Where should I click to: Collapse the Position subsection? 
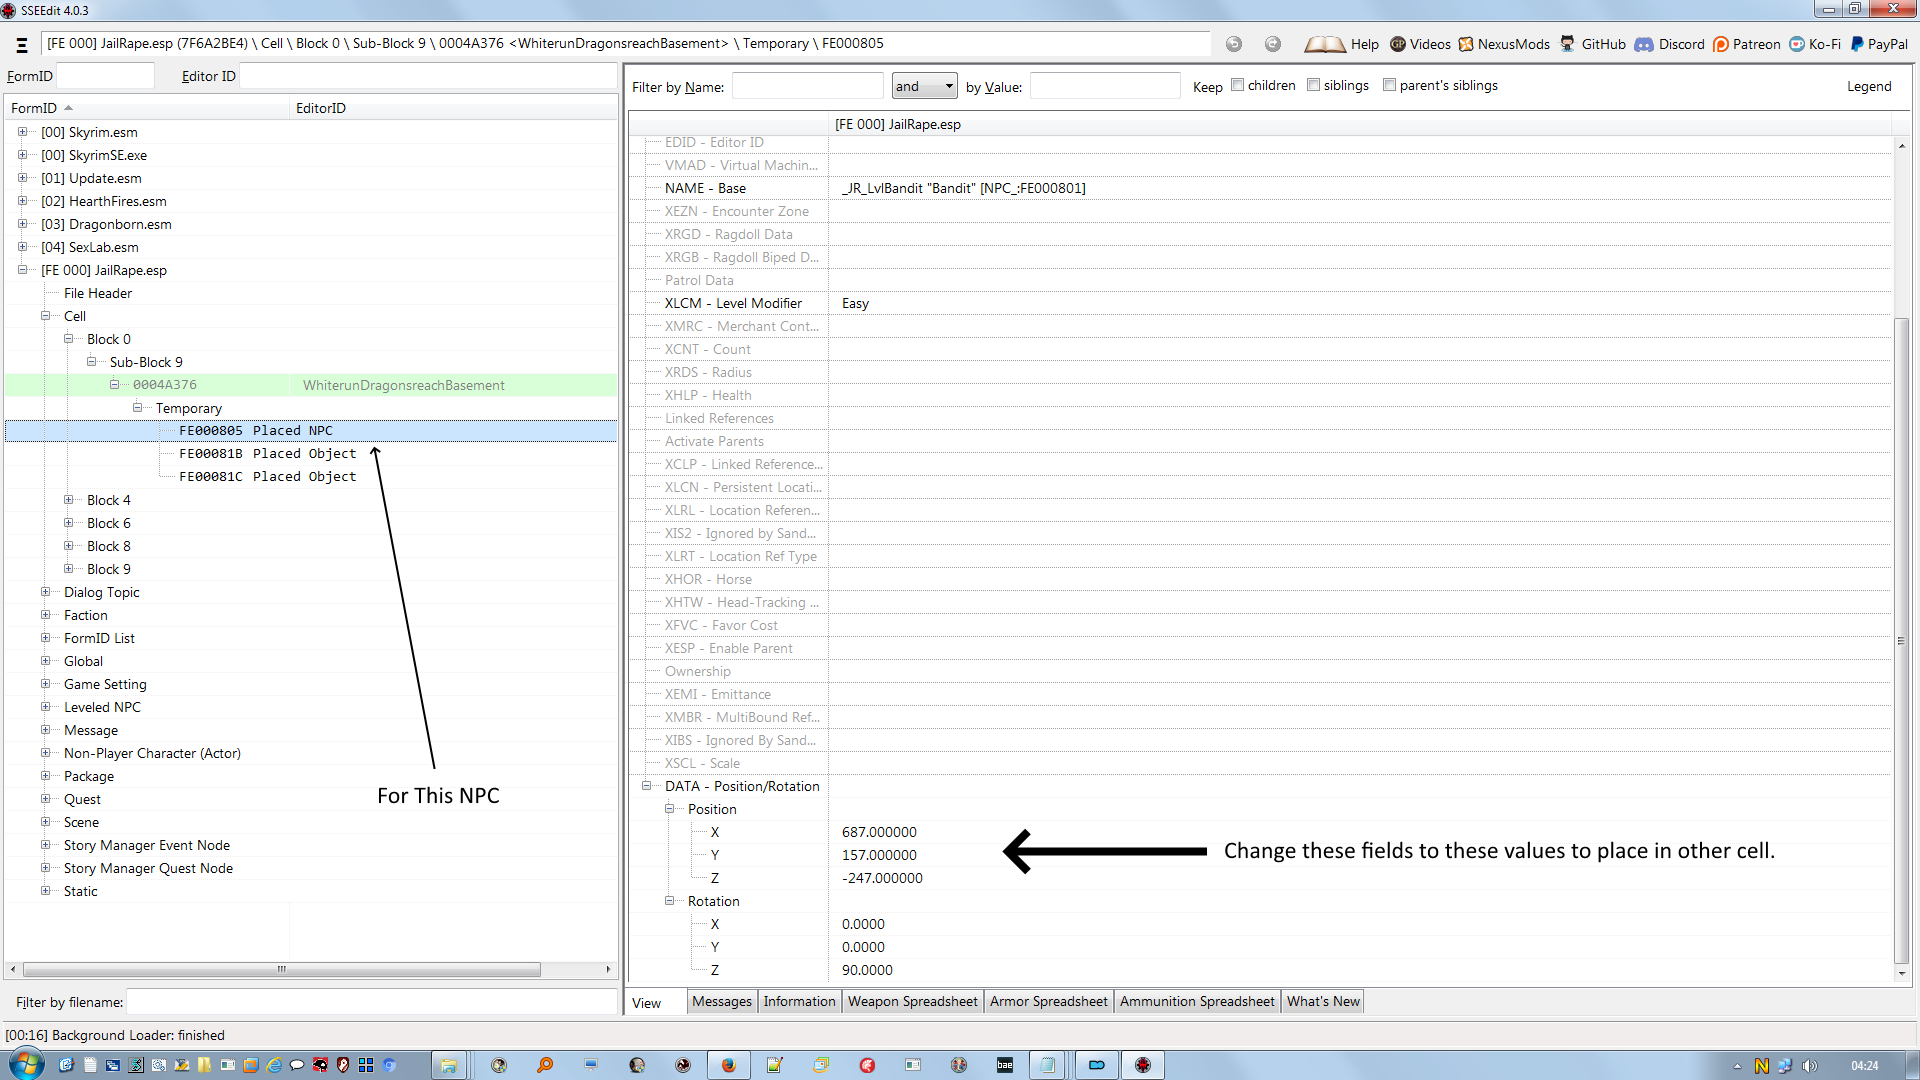(669, 809)
